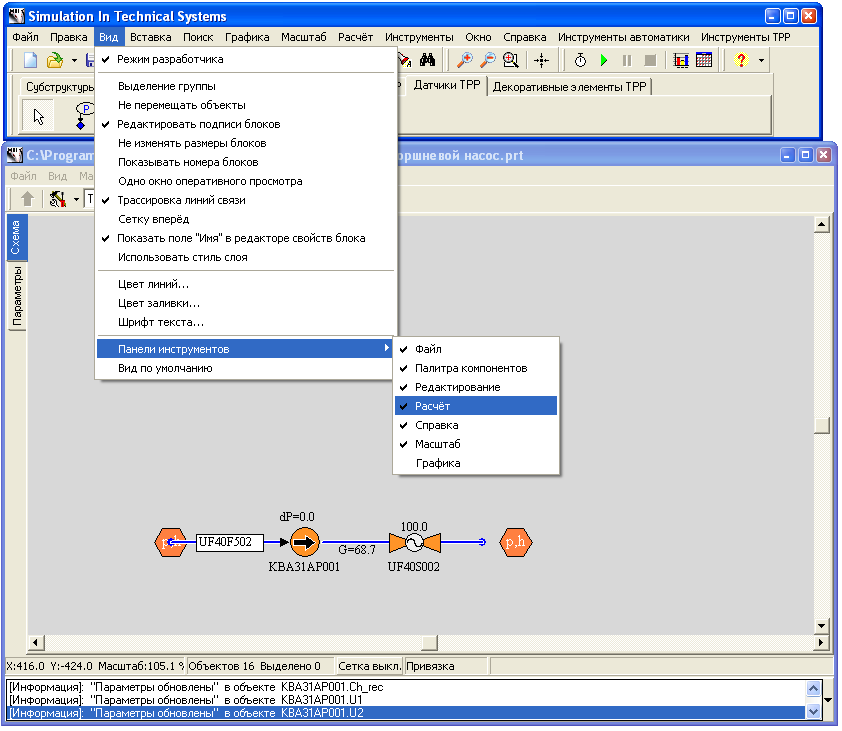The height and width of the screenshot is (731, 842).
Task: Click the pump block KBA31AP001 on schema
Action: tap(304, 543)
